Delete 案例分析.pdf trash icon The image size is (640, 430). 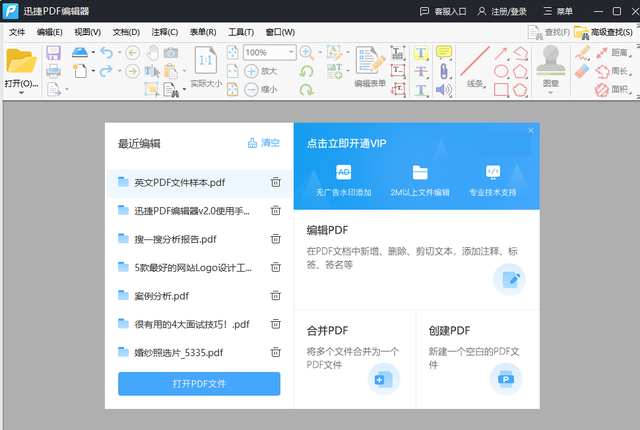pos(276,295)
